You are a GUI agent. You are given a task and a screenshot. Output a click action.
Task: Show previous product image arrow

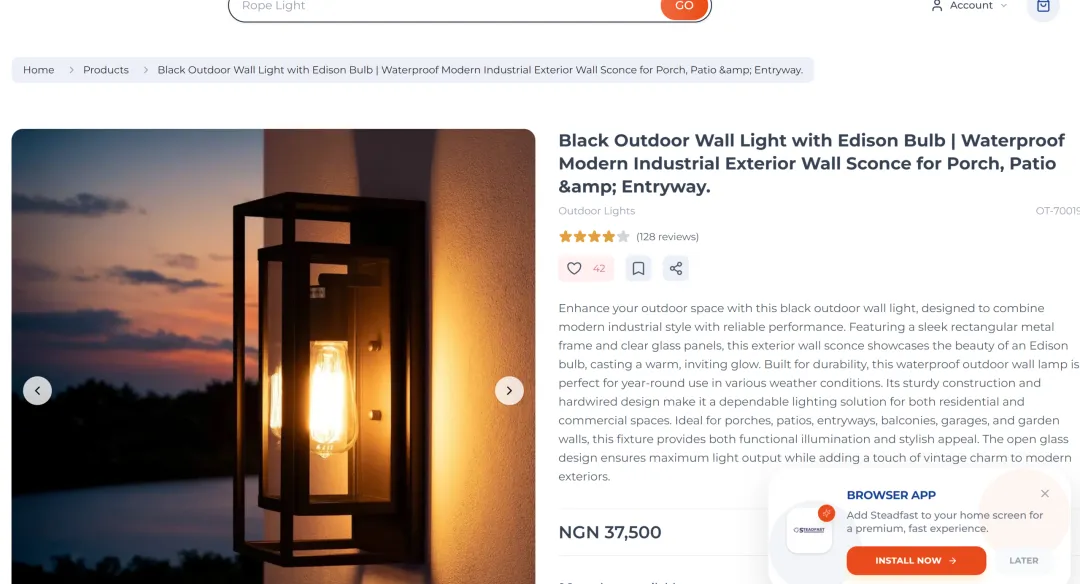tap(37, 390)
